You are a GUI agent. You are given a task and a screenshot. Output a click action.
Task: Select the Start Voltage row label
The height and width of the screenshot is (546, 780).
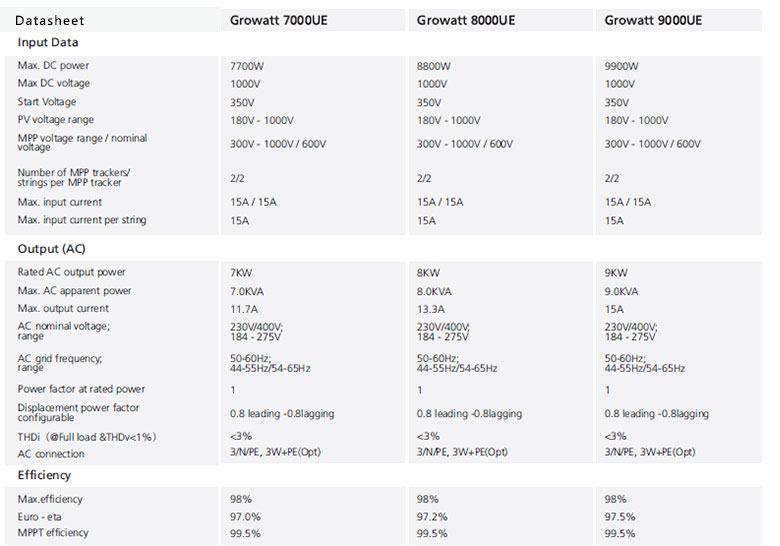pos(47,102)
